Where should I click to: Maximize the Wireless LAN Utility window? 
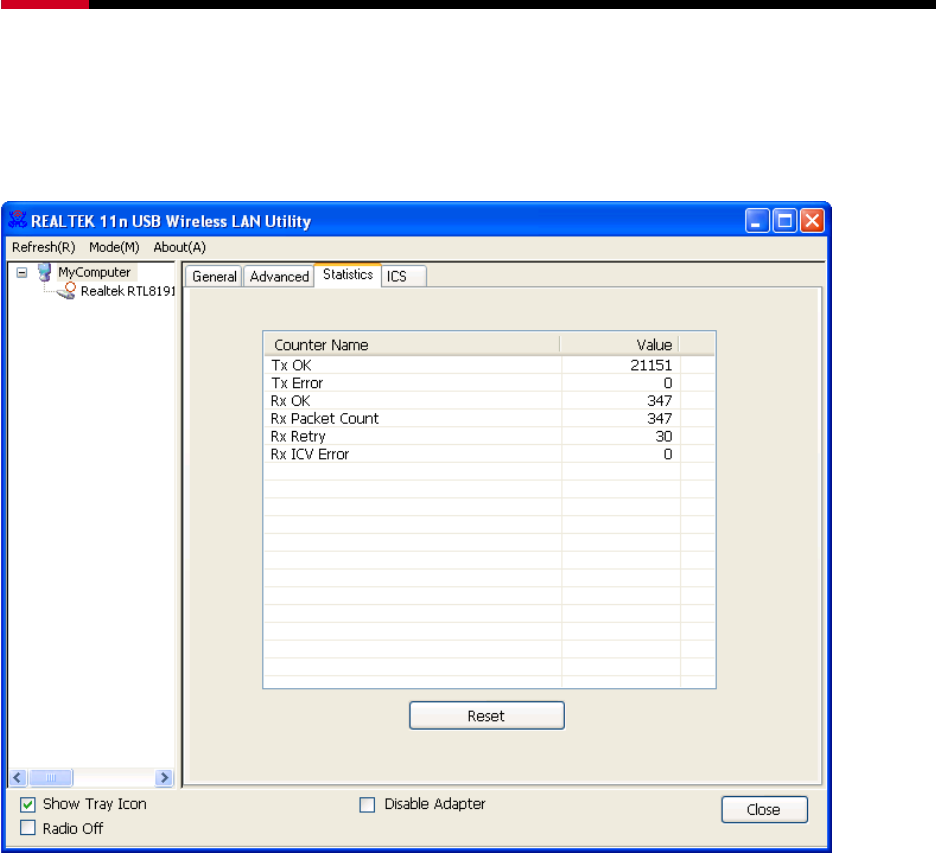784,221
